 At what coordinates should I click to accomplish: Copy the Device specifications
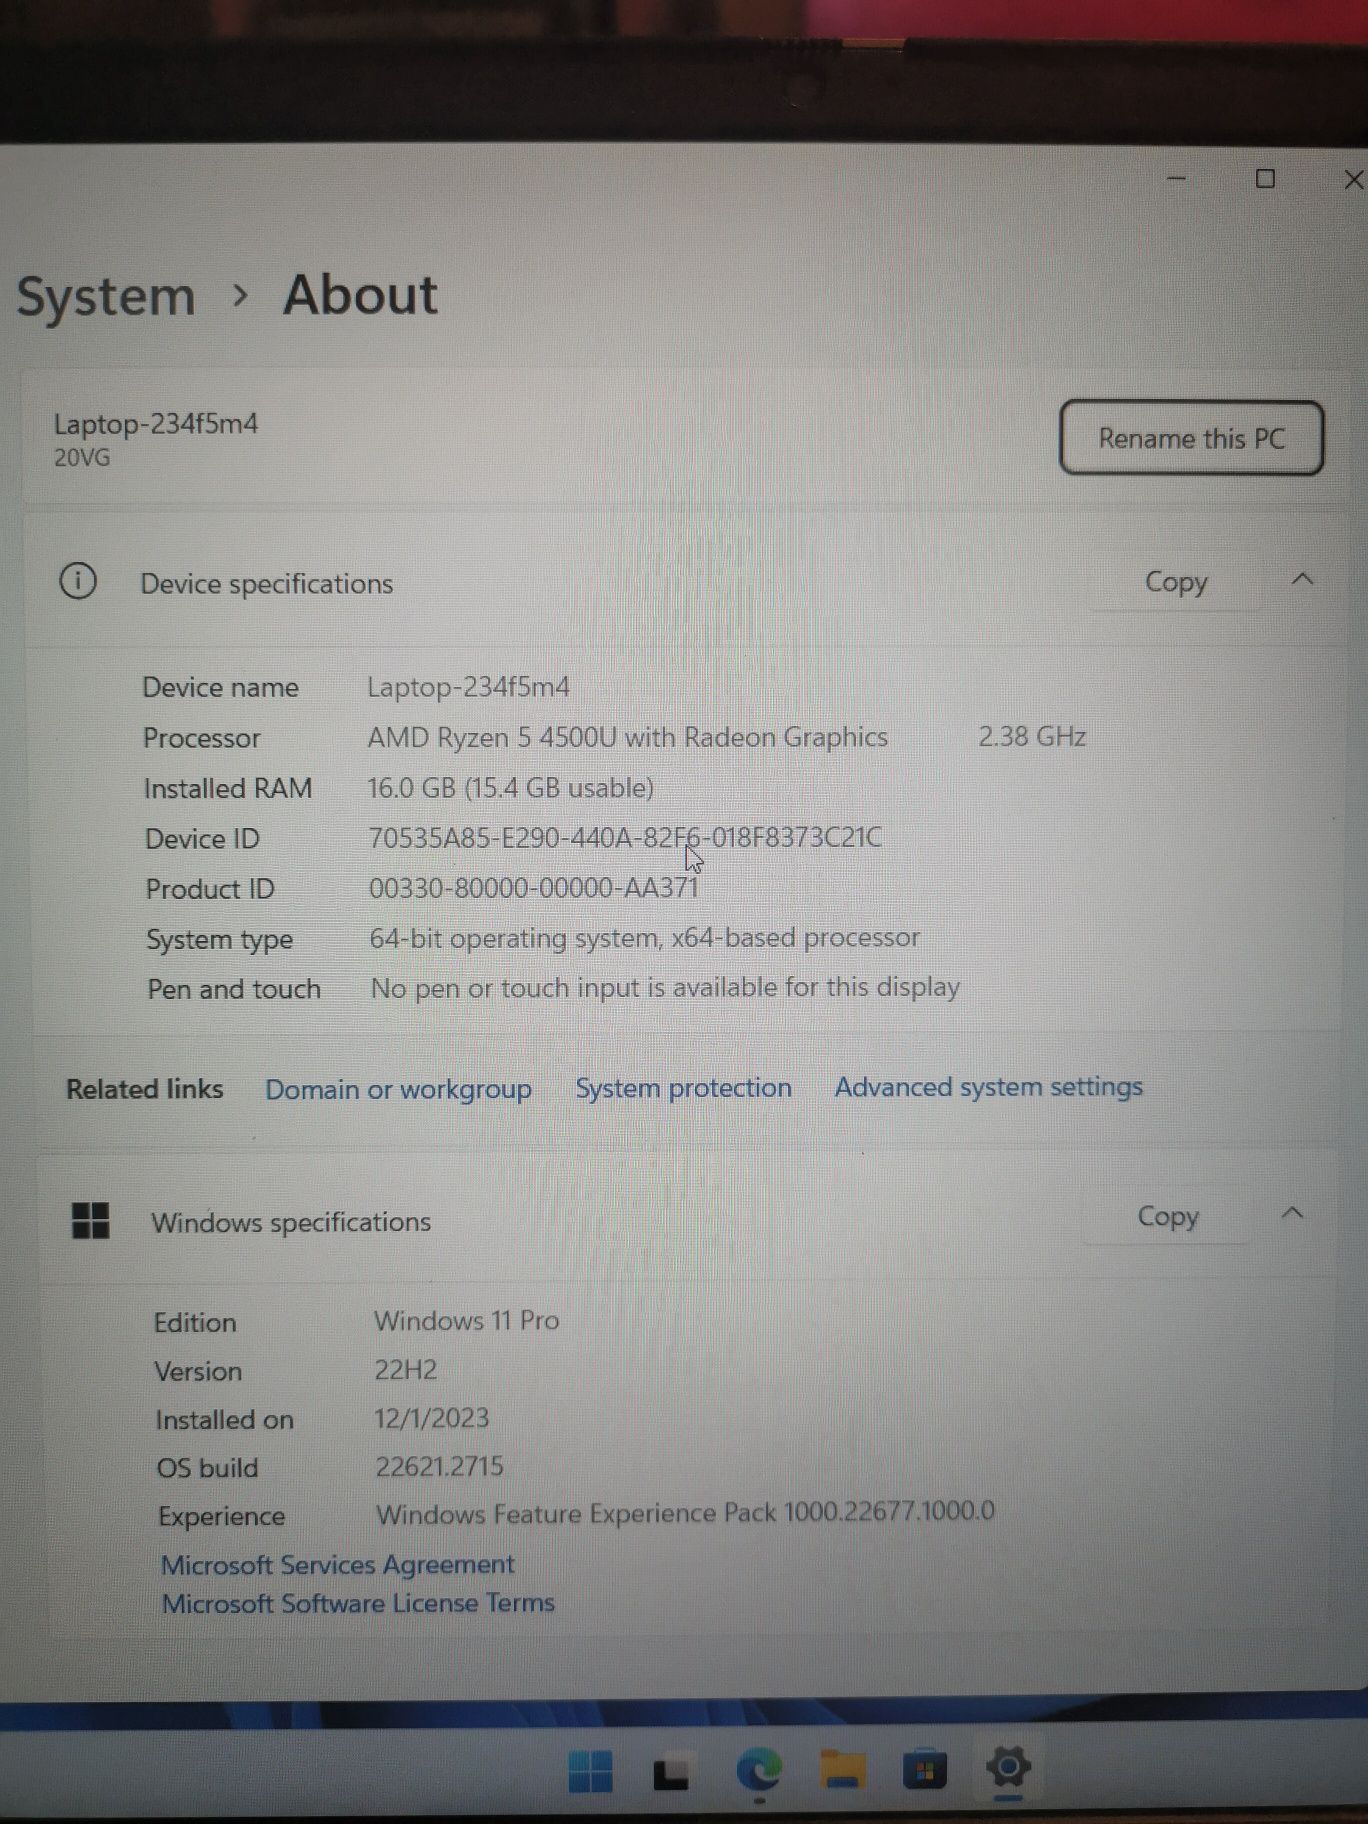point(1176,582)
